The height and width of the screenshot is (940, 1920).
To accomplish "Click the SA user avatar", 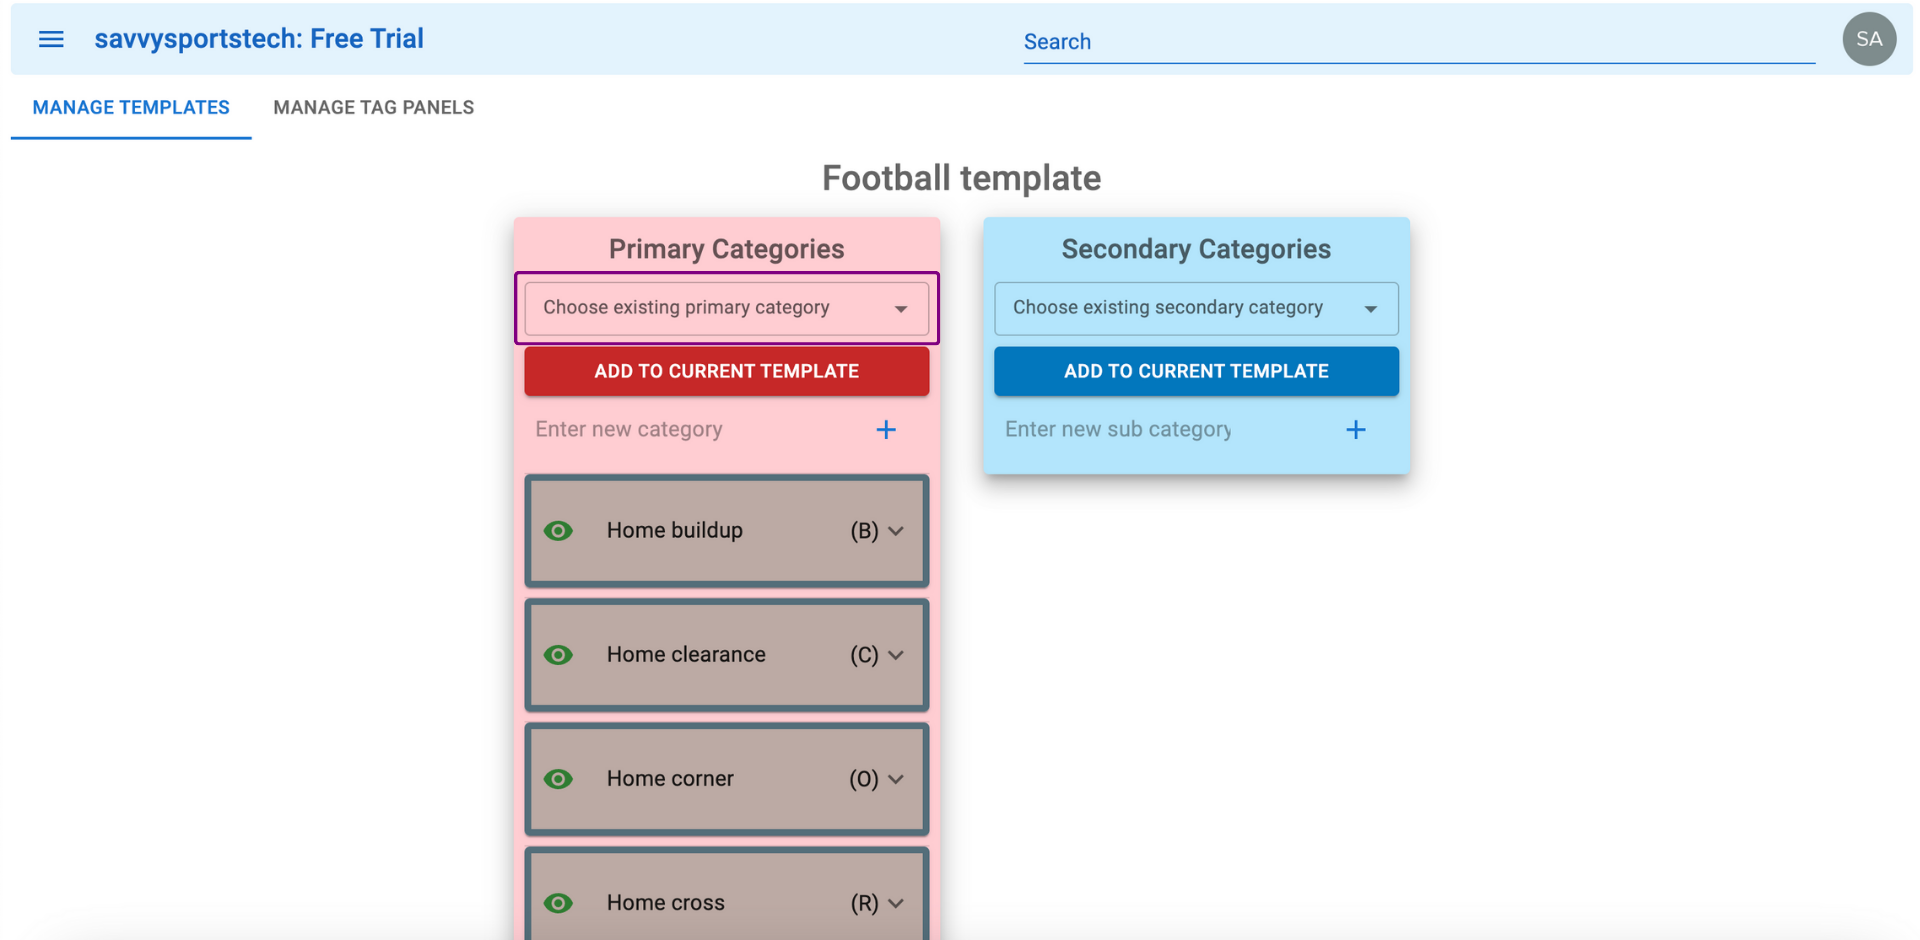I will click(1869, 39).
